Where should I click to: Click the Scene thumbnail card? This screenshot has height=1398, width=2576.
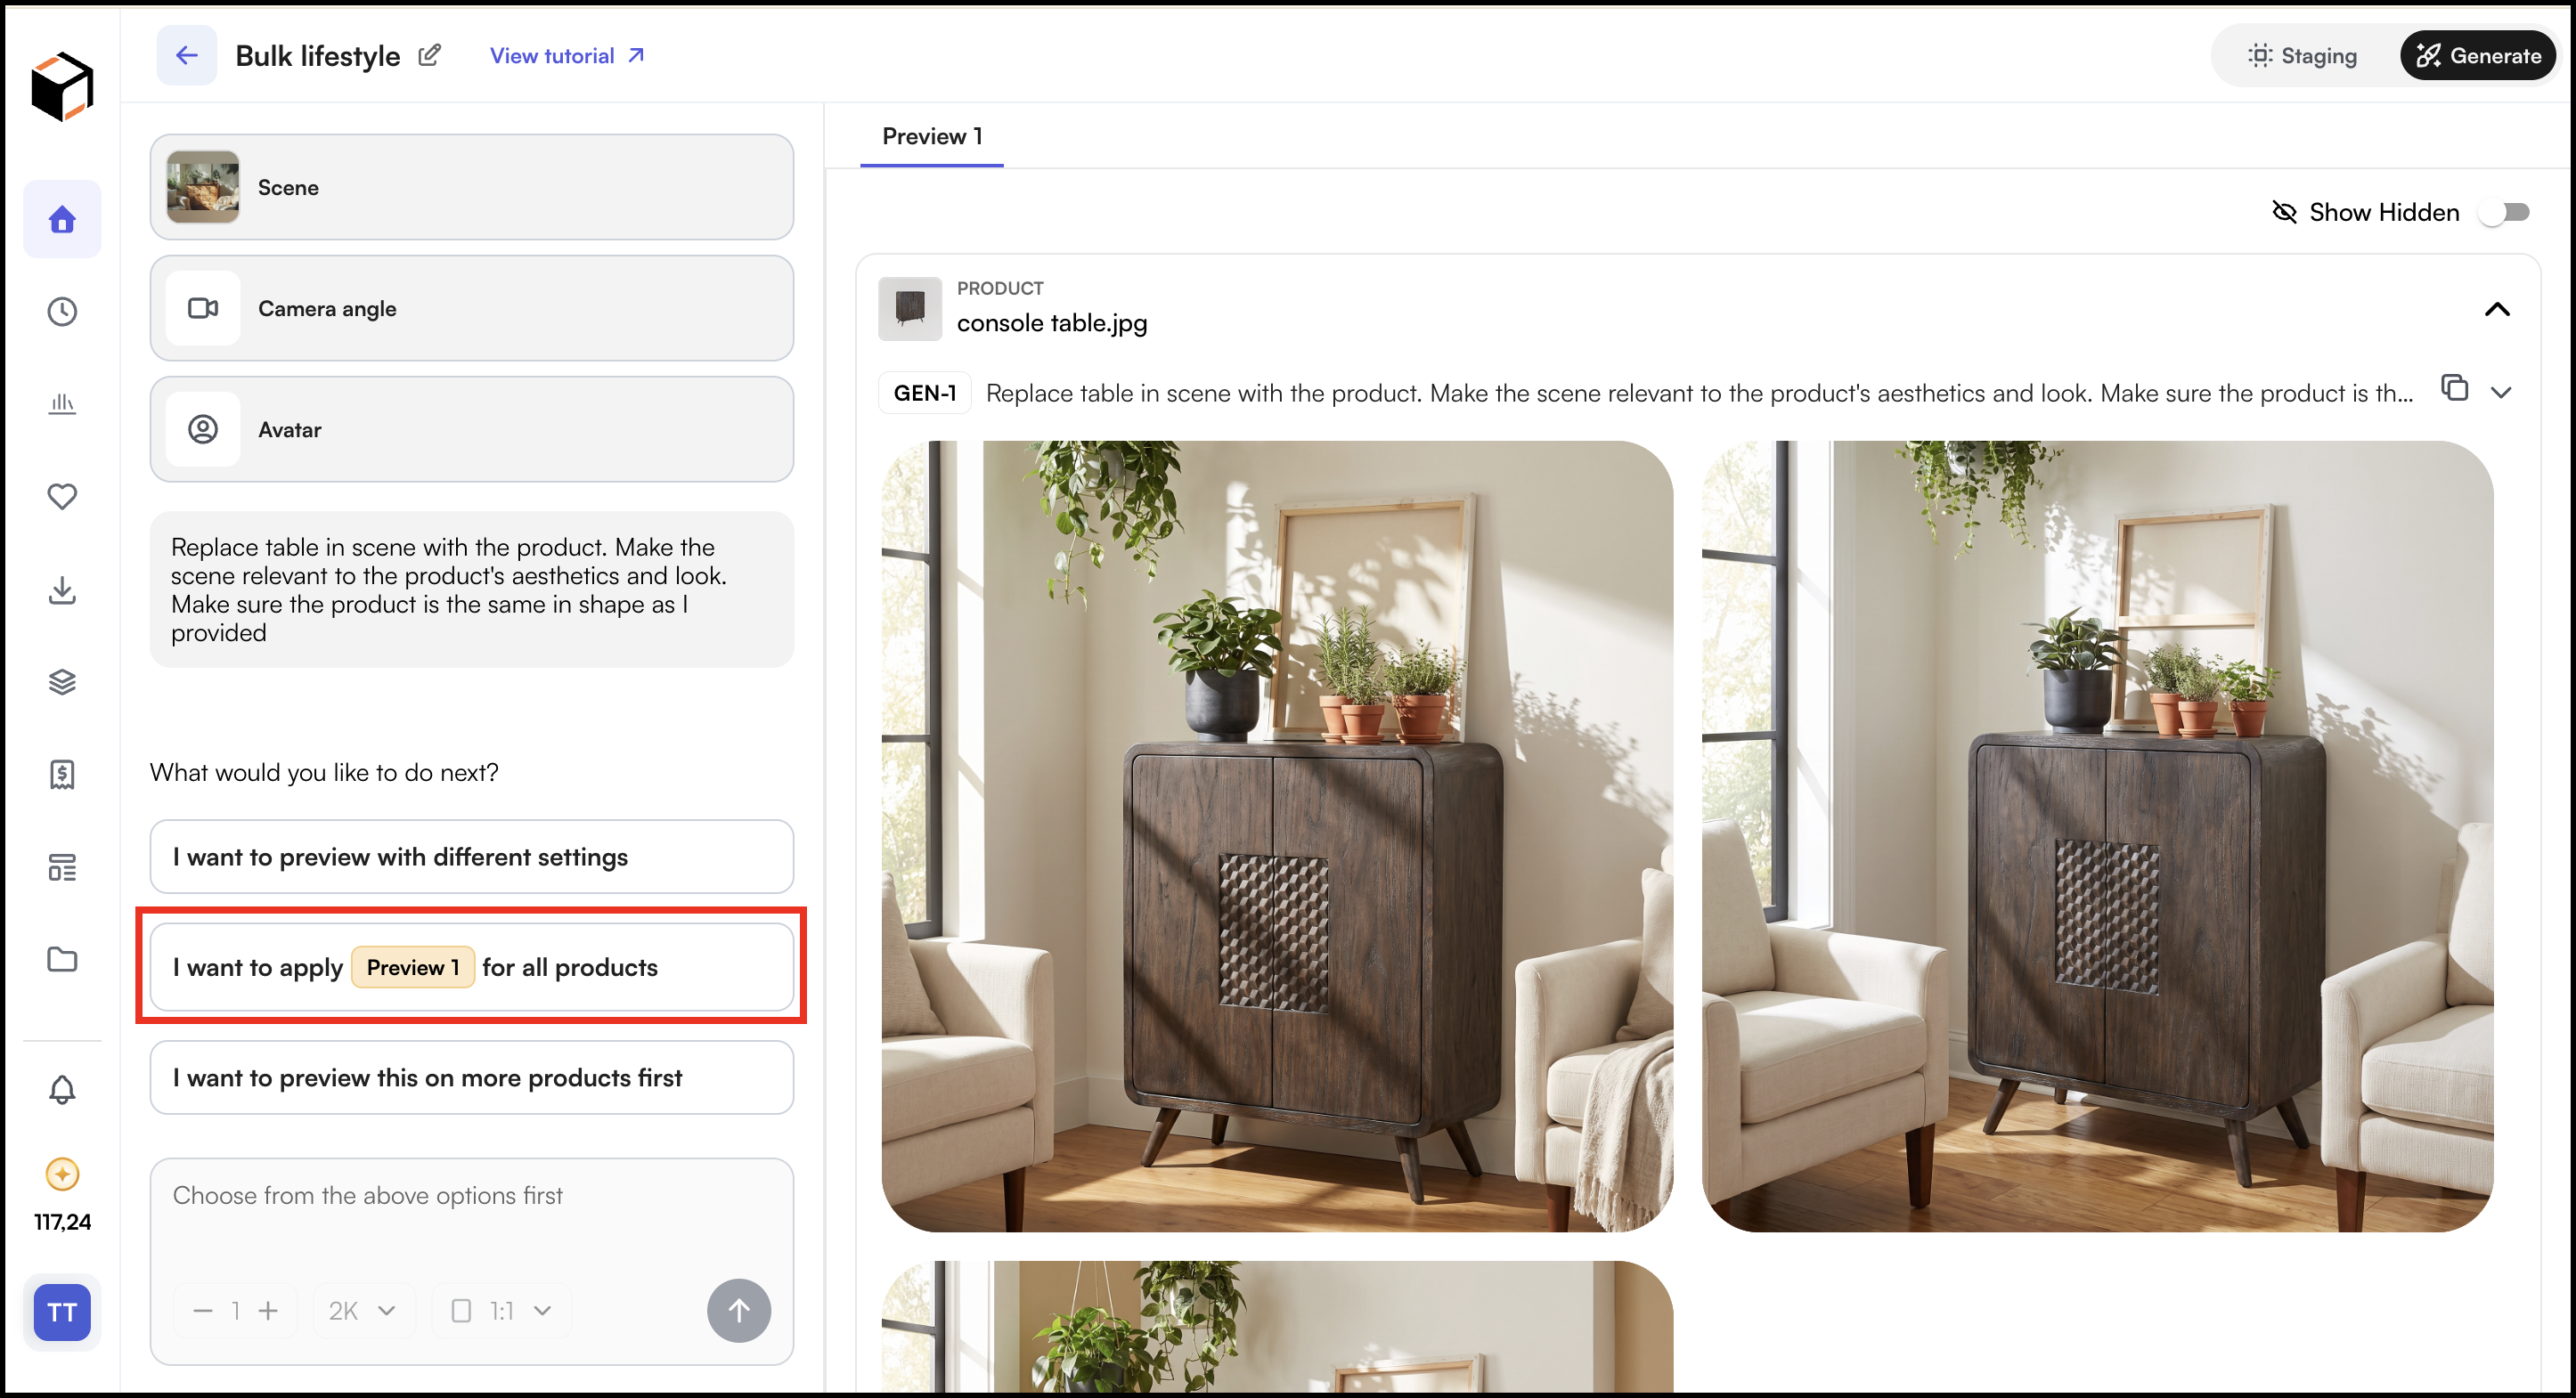(x=471, y=187)
